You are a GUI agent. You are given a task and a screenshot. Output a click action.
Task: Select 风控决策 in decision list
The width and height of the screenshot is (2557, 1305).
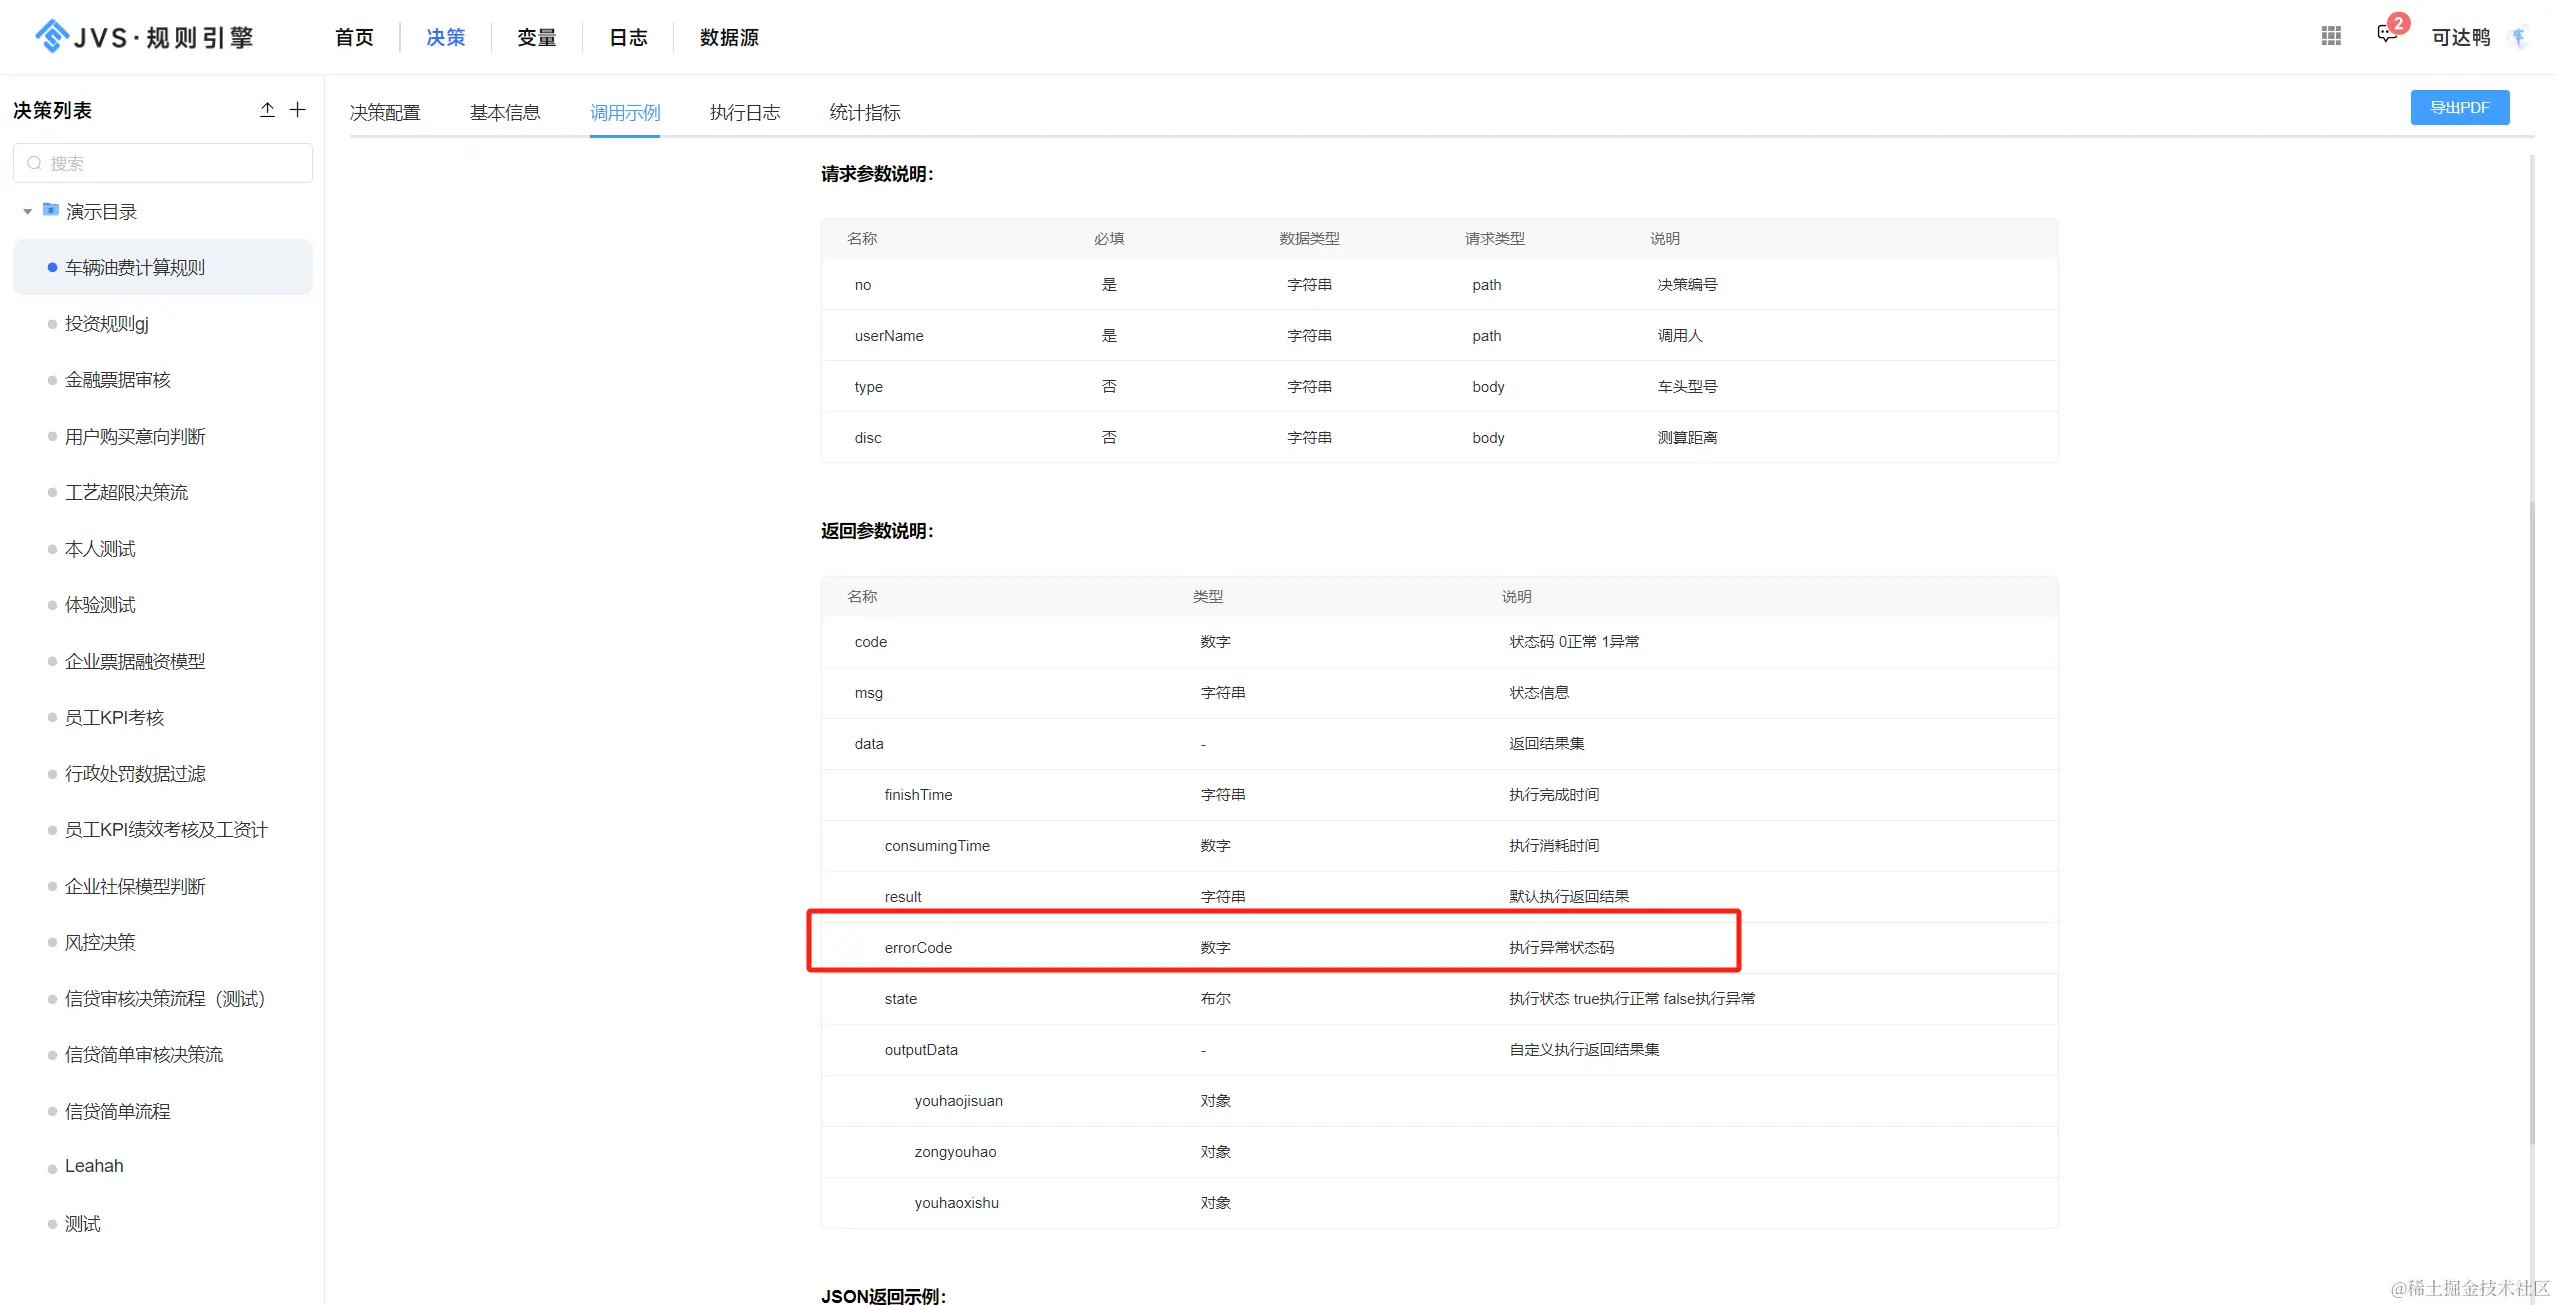click(x=100, y=942)
